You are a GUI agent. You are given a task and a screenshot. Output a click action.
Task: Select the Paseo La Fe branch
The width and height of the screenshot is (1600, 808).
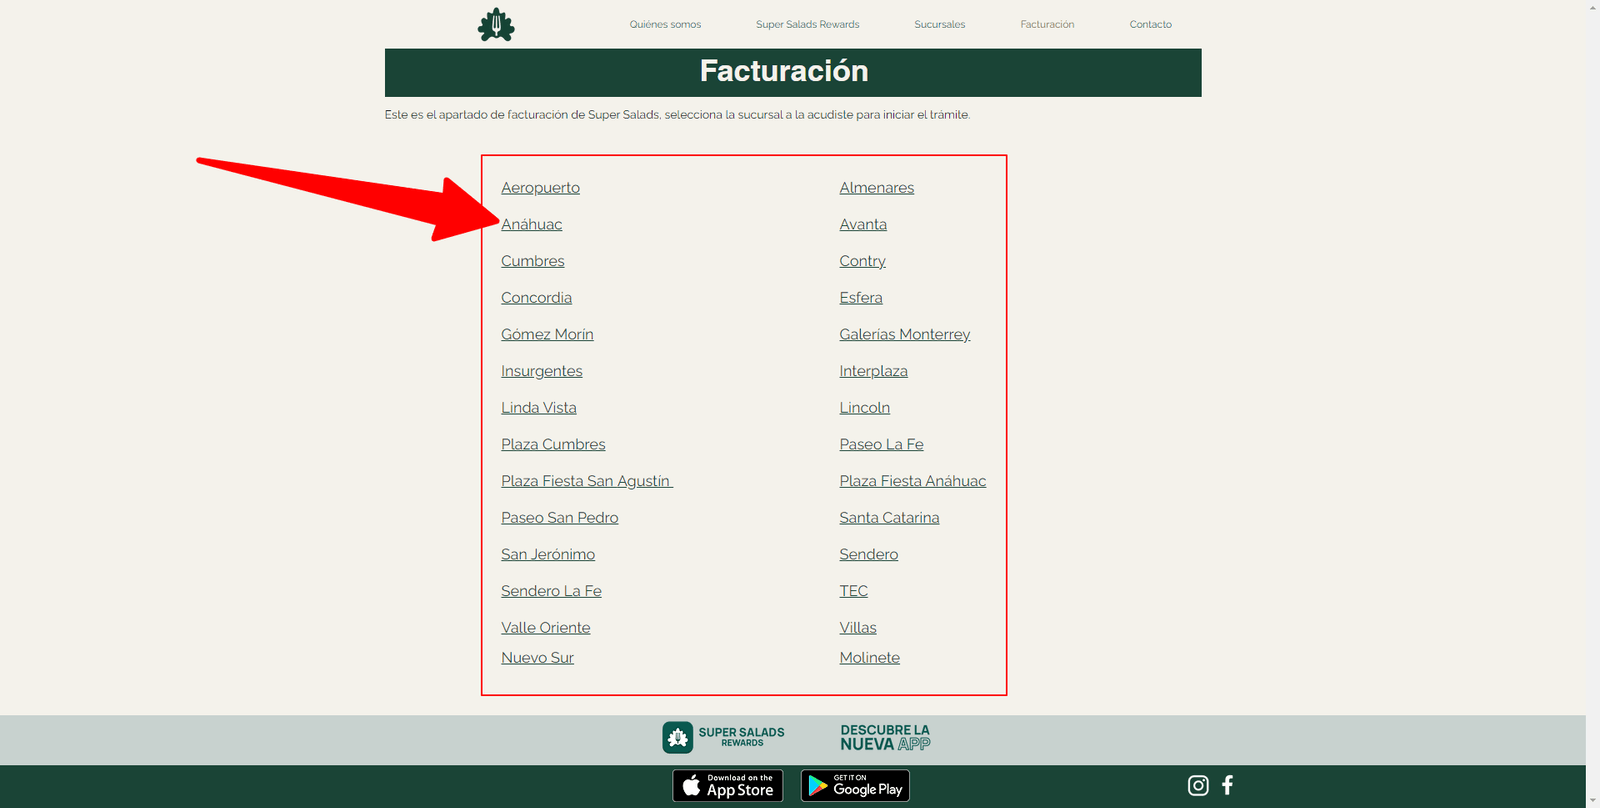881,445
